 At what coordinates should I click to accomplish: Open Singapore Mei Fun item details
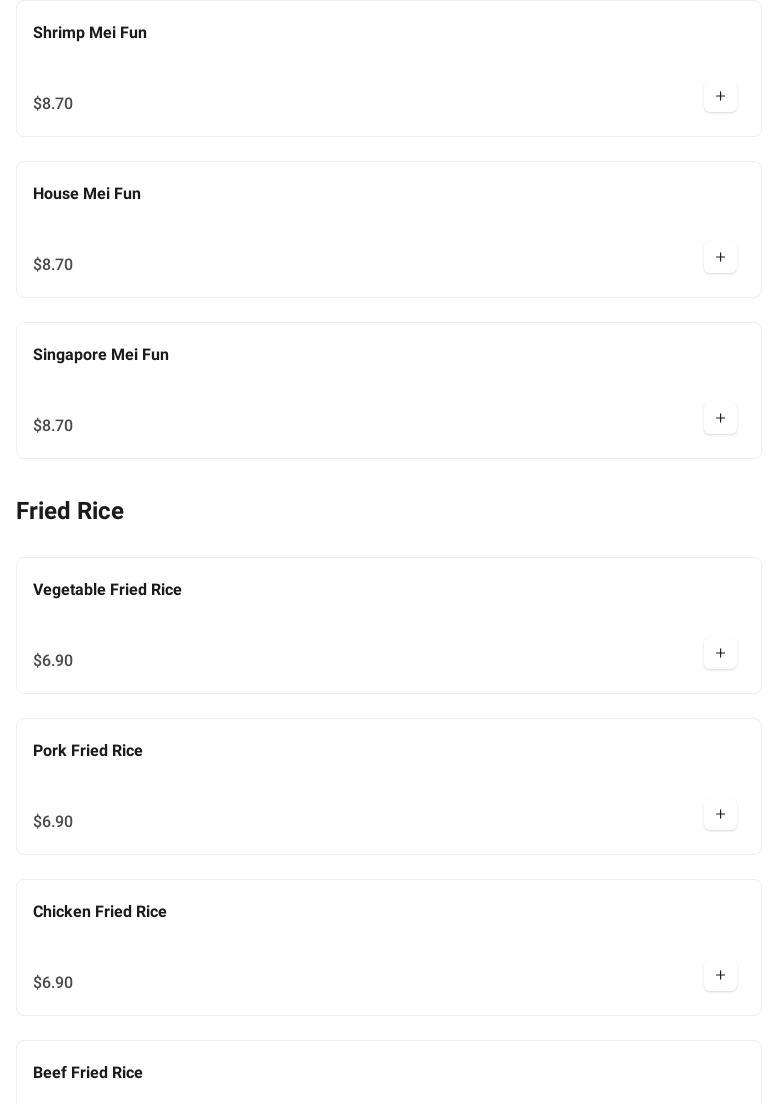[101, 355]
